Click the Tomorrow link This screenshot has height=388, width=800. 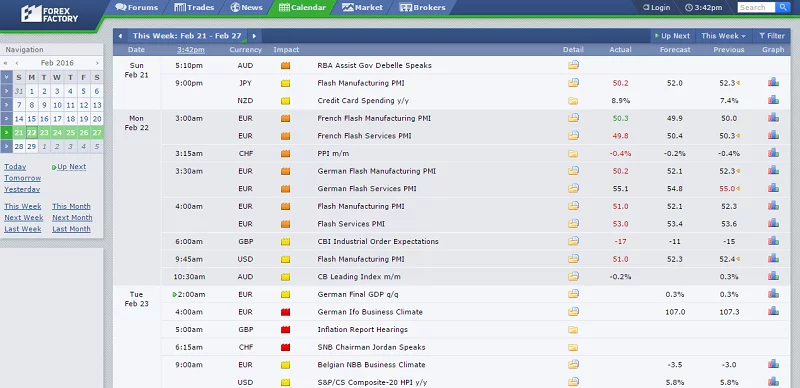[22, 178]
